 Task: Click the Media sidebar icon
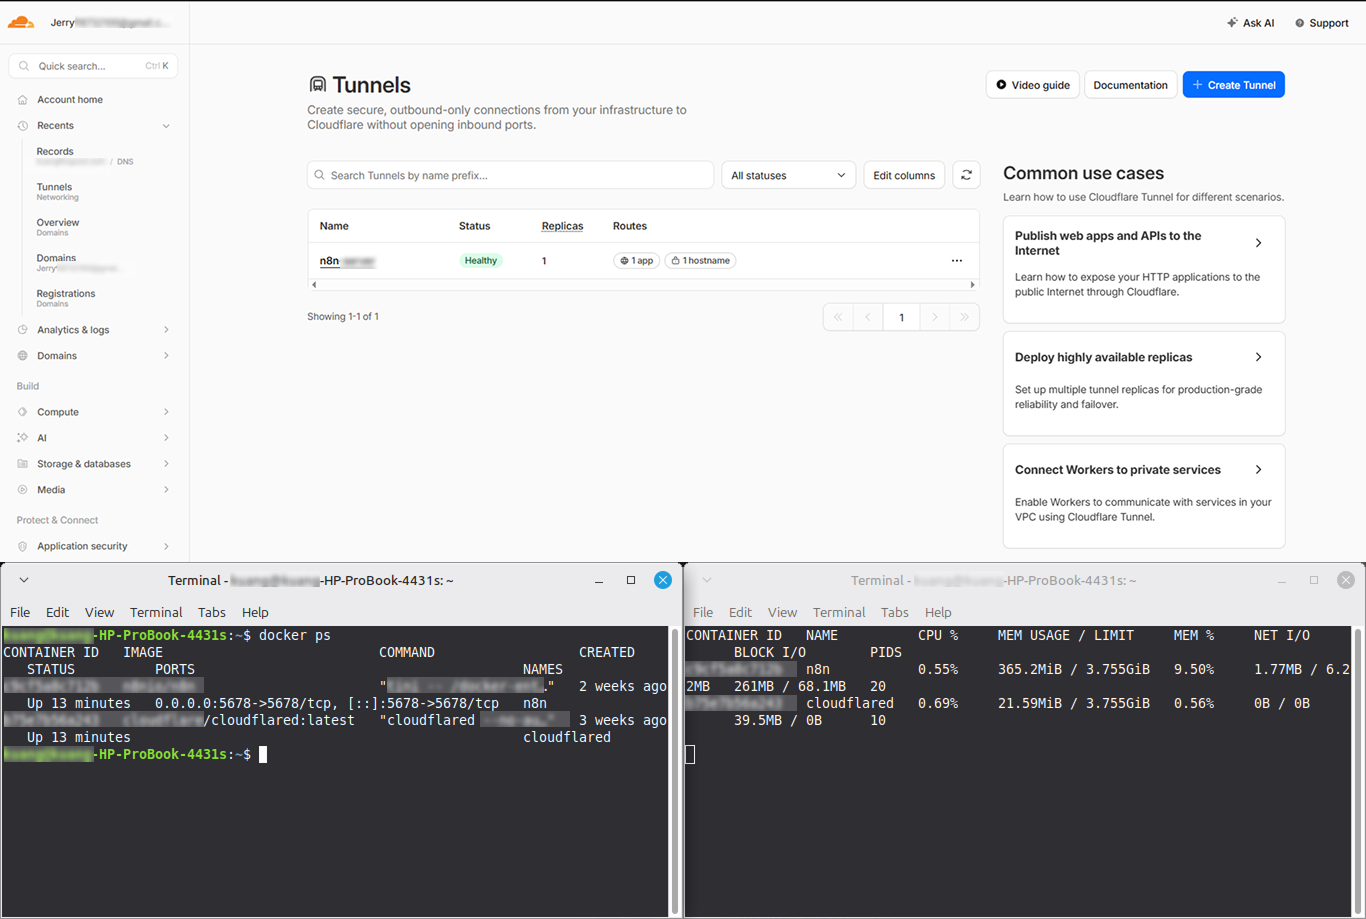click(x=23, y=490)
